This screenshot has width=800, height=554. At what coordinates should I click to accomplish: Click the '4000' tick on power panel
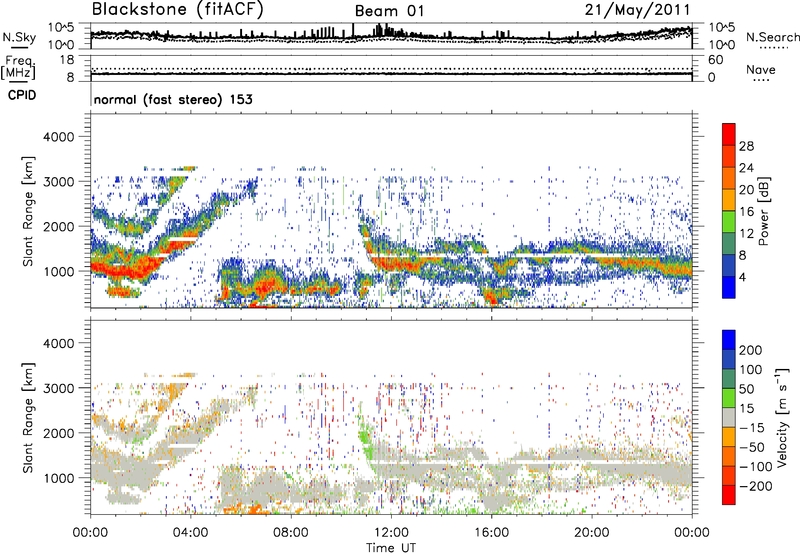[58, 137]
